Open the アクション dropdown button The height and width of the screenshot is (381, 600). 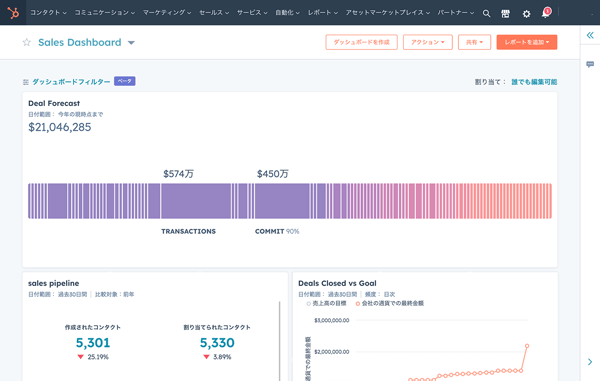(x=428, y=42)
